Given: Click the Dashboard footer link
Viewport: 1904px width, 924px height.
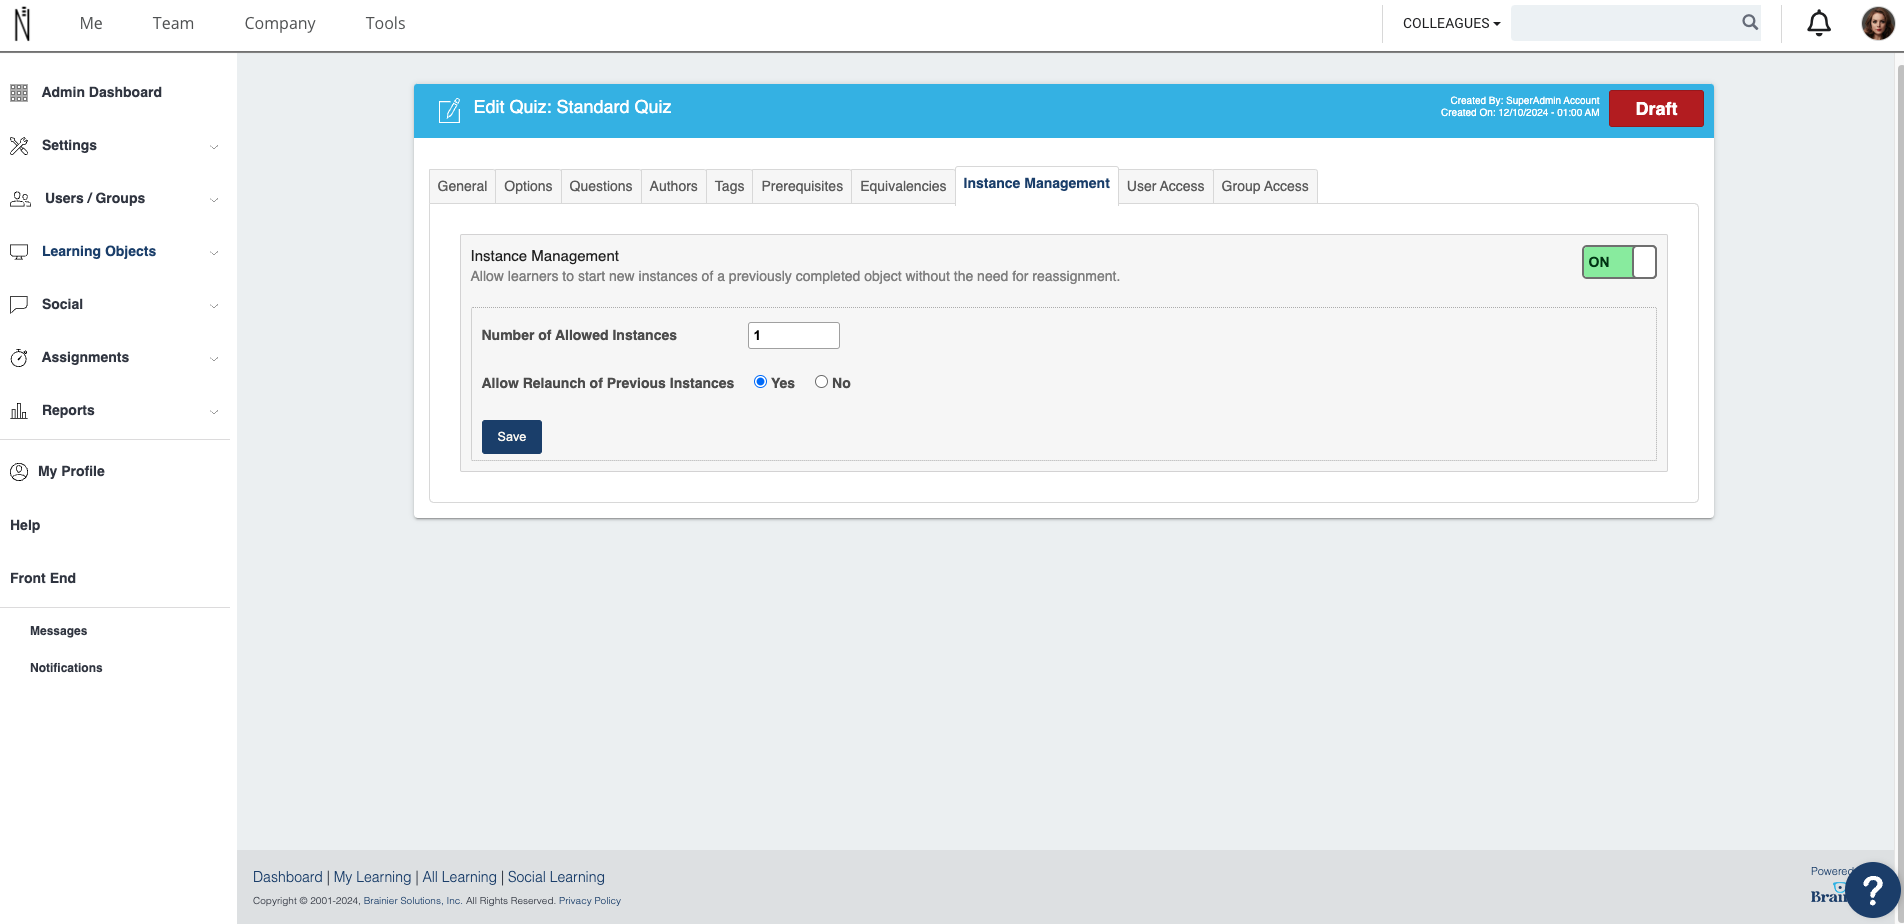Looking at the screenshot, I should click(288, 877).
